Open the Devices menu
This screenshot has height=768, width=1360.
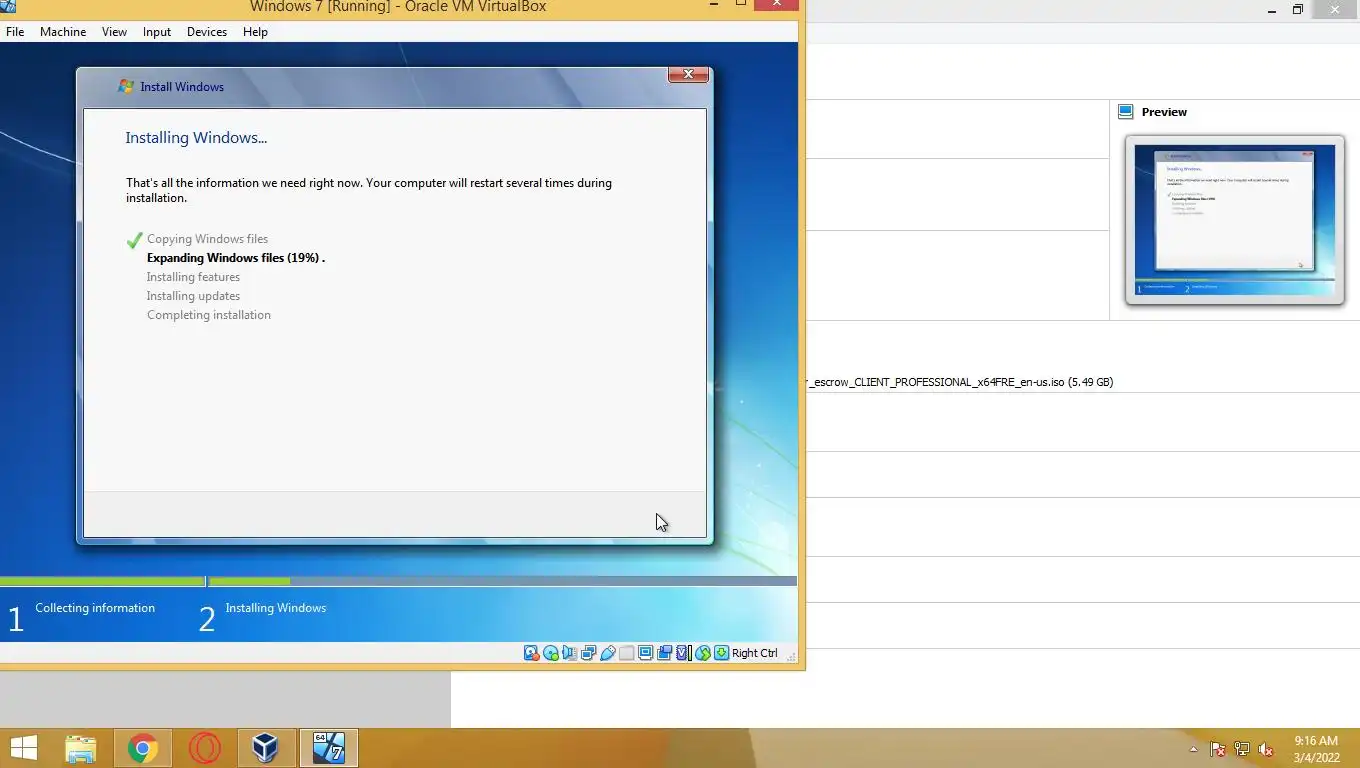pos(207,32)
